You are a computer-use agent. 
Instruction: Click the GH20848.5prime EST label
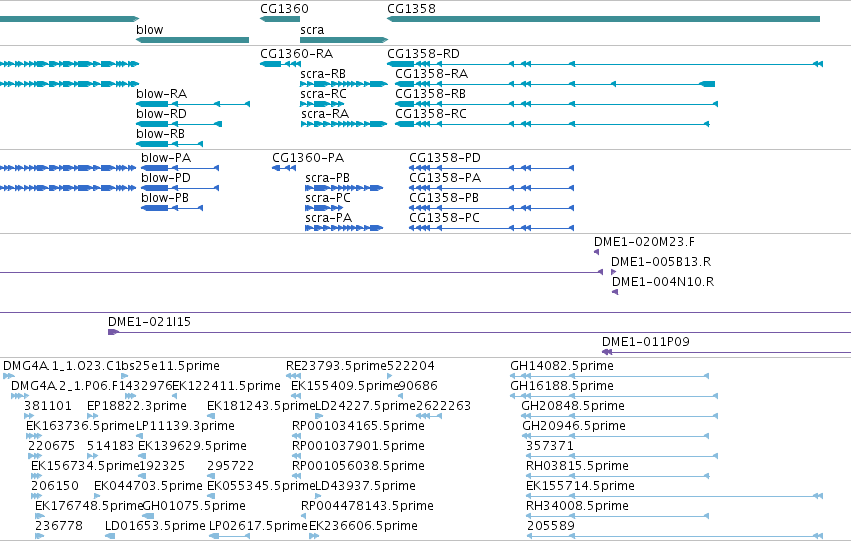tap(573, 406)
